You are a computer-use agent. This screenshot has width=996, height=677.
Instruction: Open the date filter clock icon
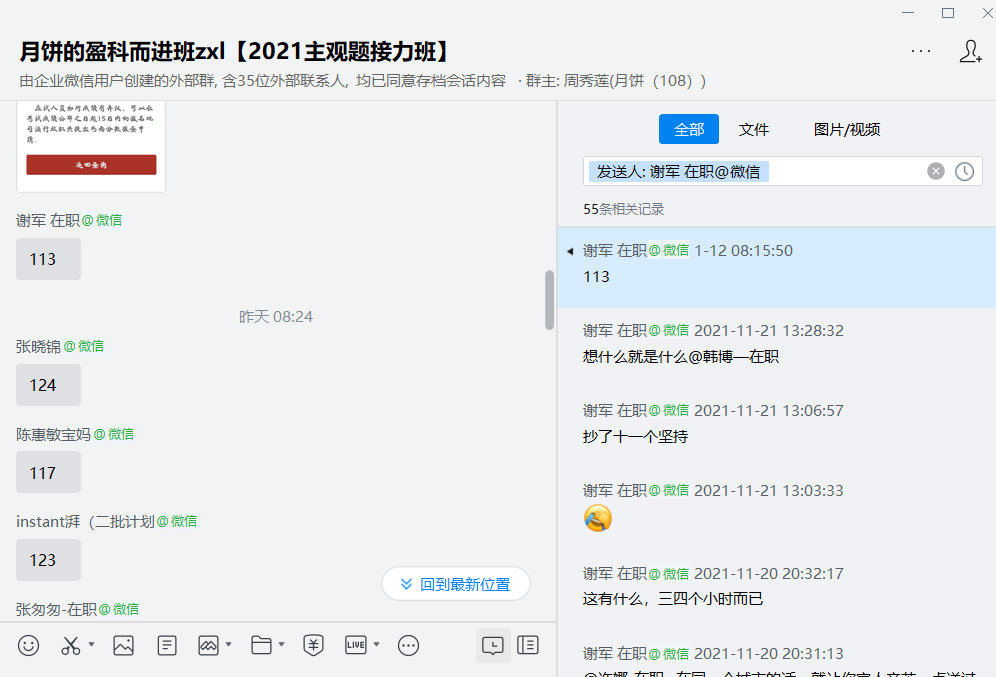point(964,171)
